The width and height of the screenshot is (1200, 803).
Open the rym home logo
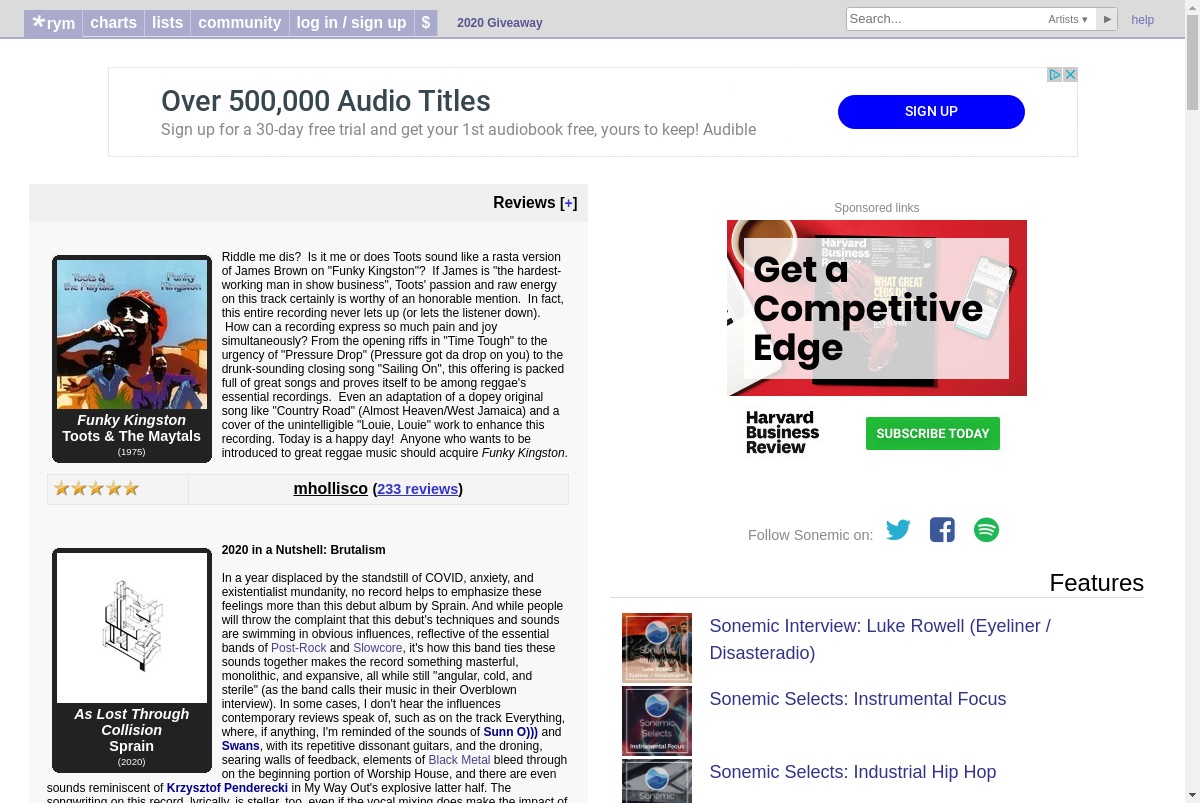pos(53,22)
